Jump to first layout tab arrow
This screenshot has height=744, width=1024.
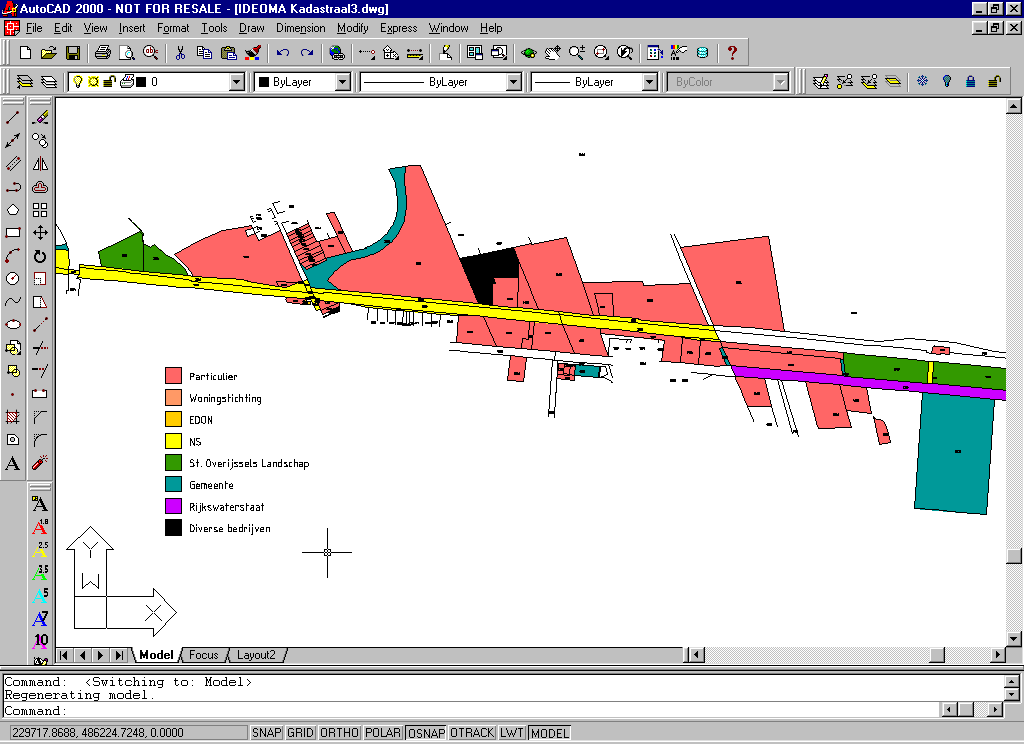pyautogui.click(x=64, y=655)
